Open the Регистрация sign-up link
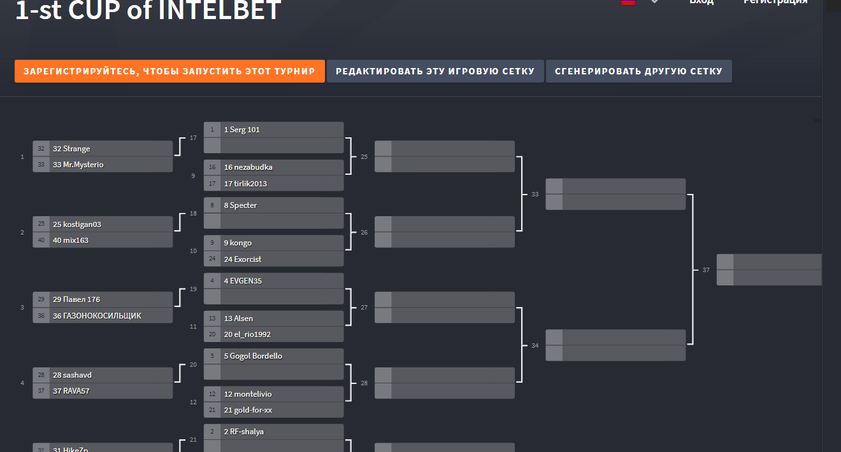The width and height of the screenshot is (841, 452). pyautogui.click(x=775, y=2)
